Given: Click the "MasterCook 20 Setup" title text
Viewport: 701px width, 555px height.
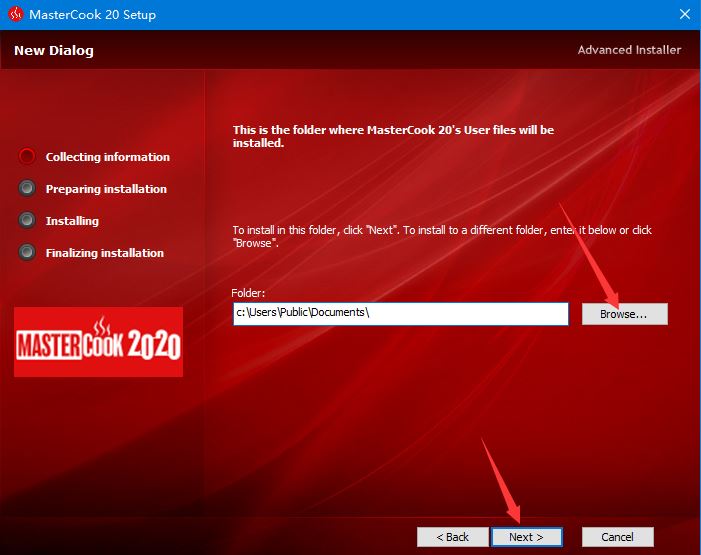Looking at the screenshot, I should pos(93,15).
